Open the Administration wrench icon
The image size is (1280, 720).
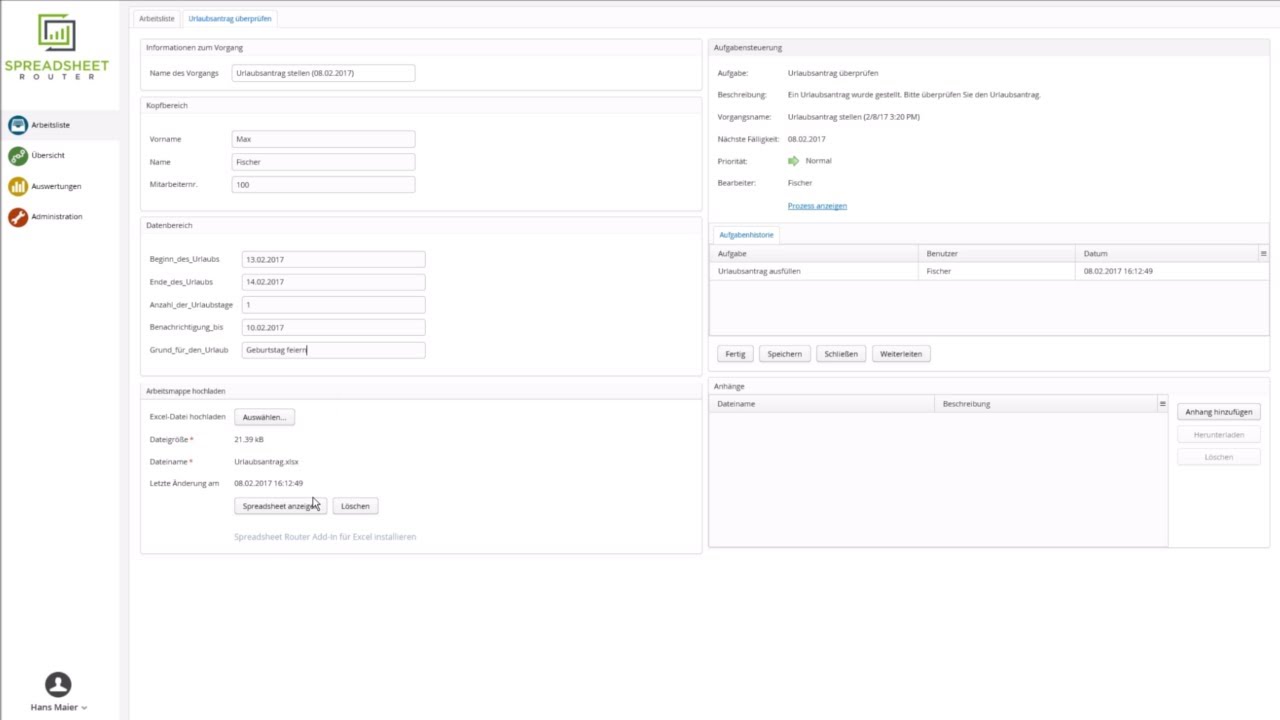(x=17, y=217)
